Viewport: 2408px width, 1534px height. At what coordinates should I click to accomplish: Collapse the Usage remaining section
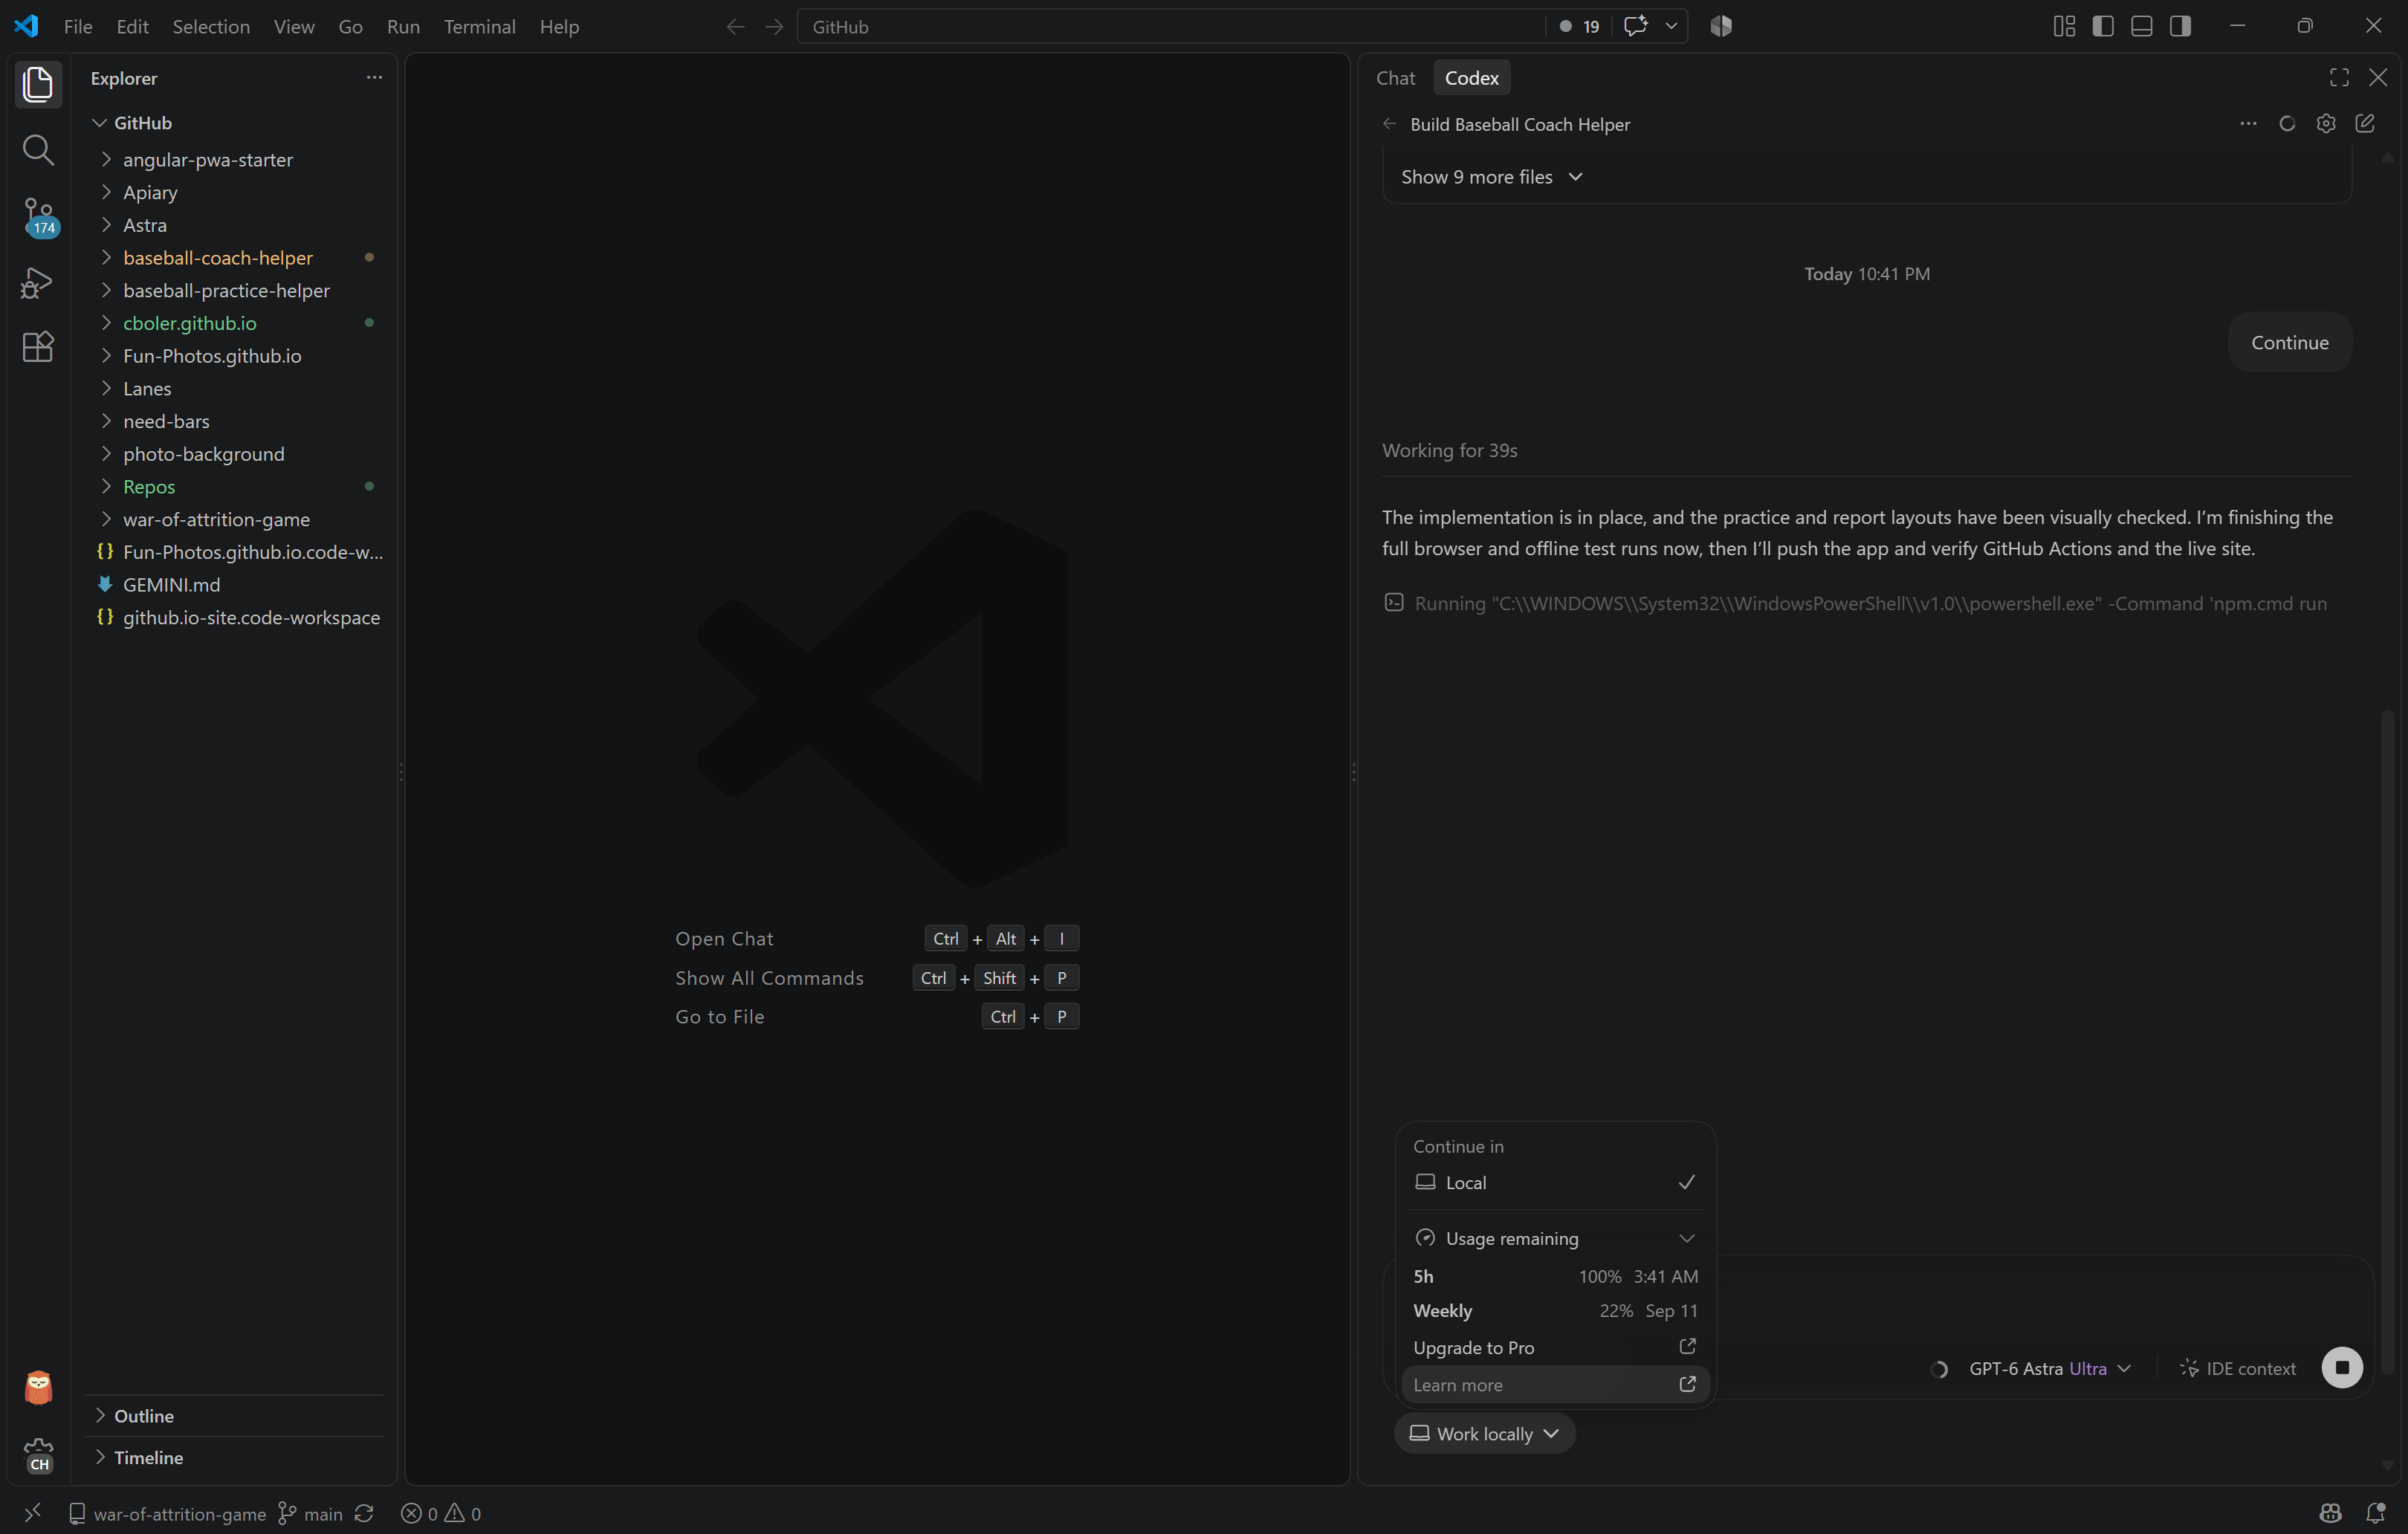pyautogui.click(x=1555, y=1238)
